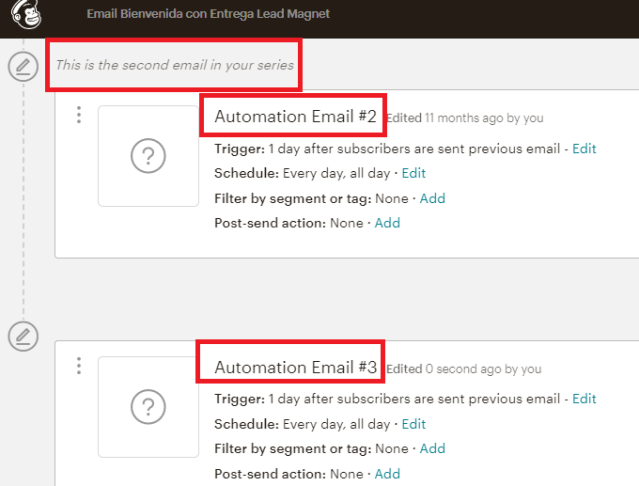Edit the trigger for Automation Email #2
The width and height of the screenshot is (639, 486).
(x=584, y=148)
